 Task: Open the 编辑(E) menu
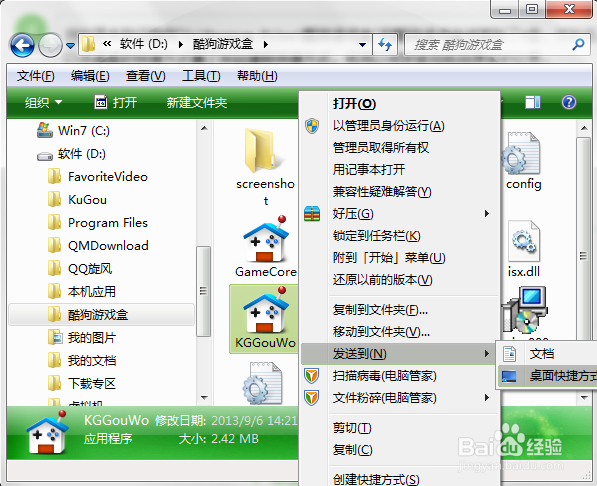[90, 76]
